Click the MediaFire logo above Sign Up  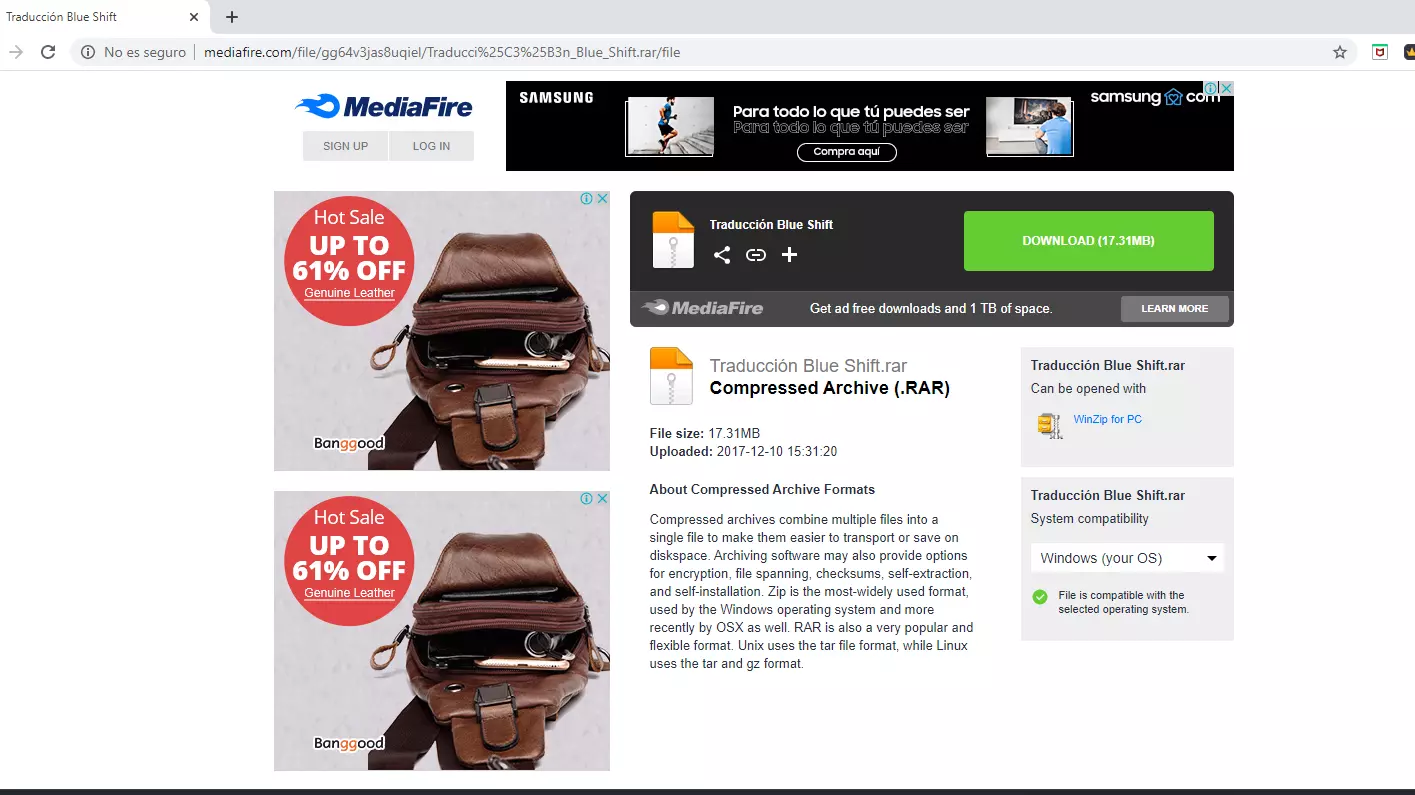pos(384,106)
